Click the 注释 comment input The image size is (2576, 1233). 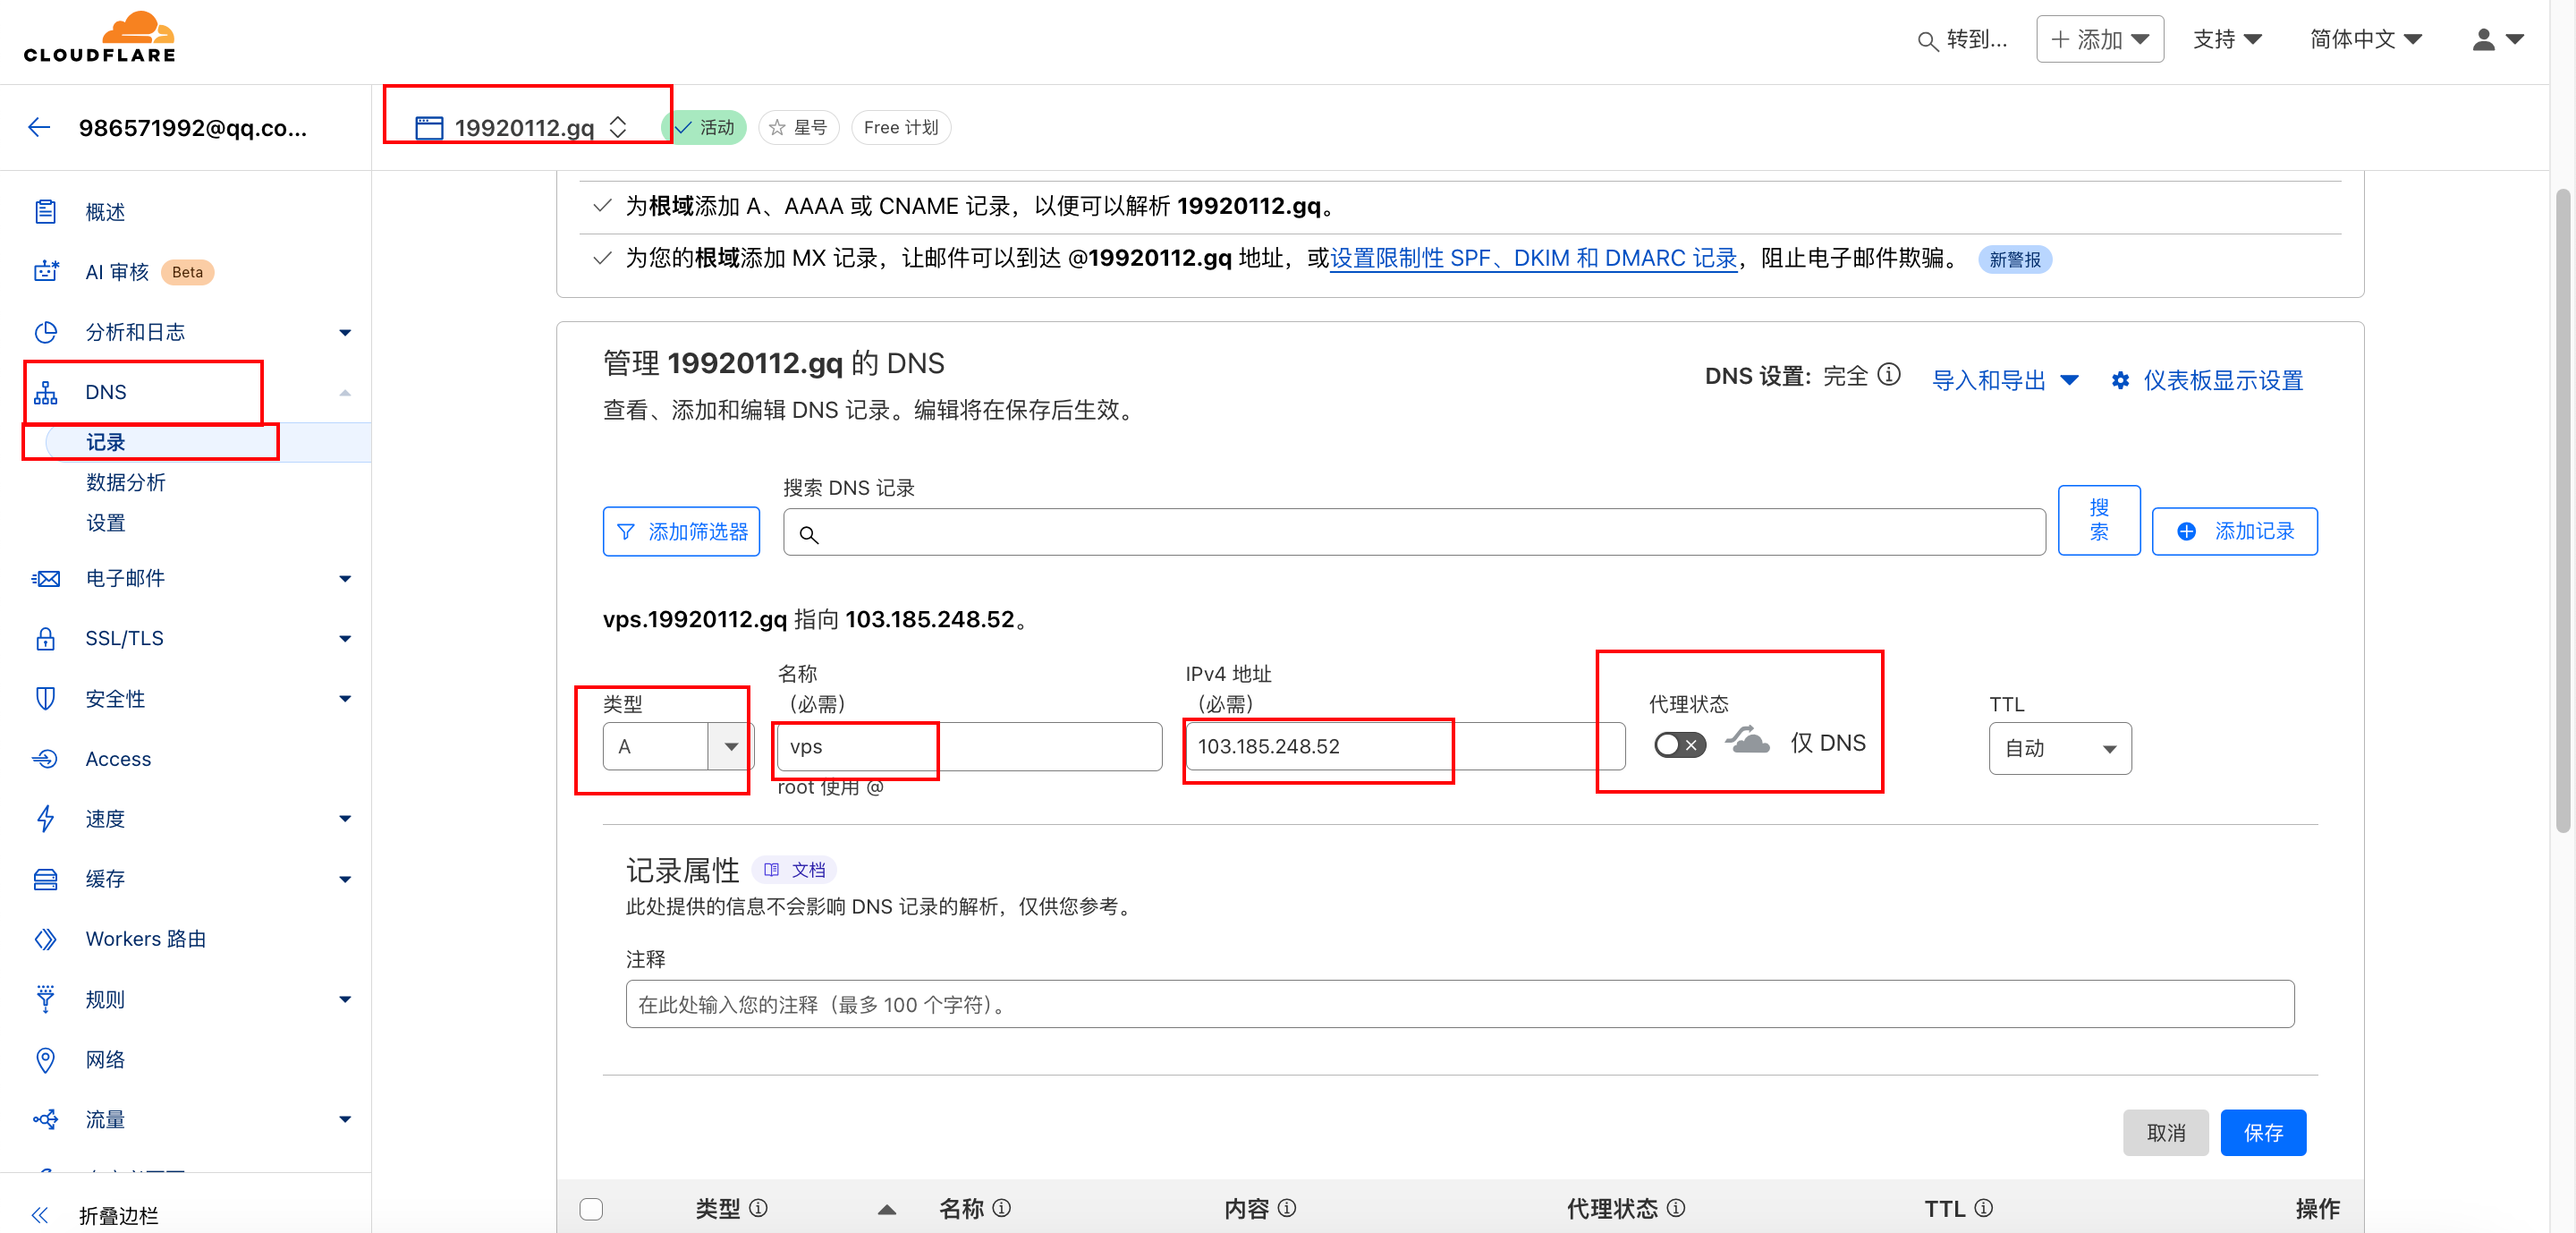pos(1460,1004)
